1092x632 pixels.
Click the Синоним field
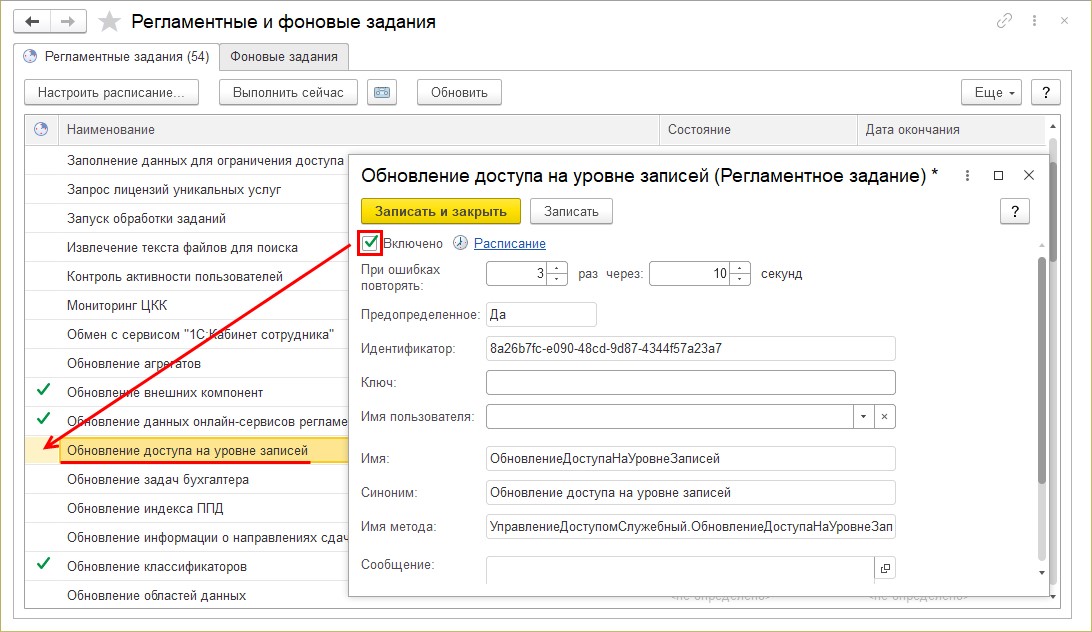[x=690, y=493]
